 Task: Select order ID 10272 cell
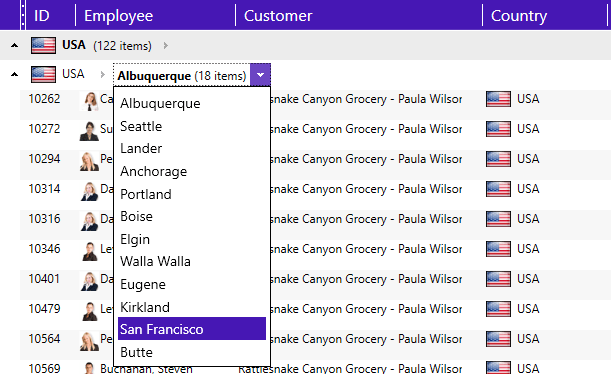(44, 129)
